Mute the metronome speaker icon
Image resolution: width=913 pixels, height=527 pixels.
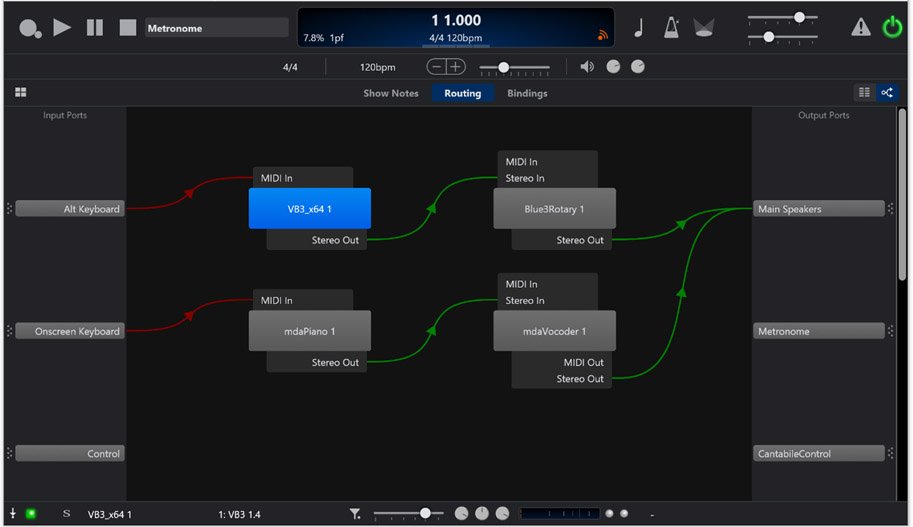point(587,67)
